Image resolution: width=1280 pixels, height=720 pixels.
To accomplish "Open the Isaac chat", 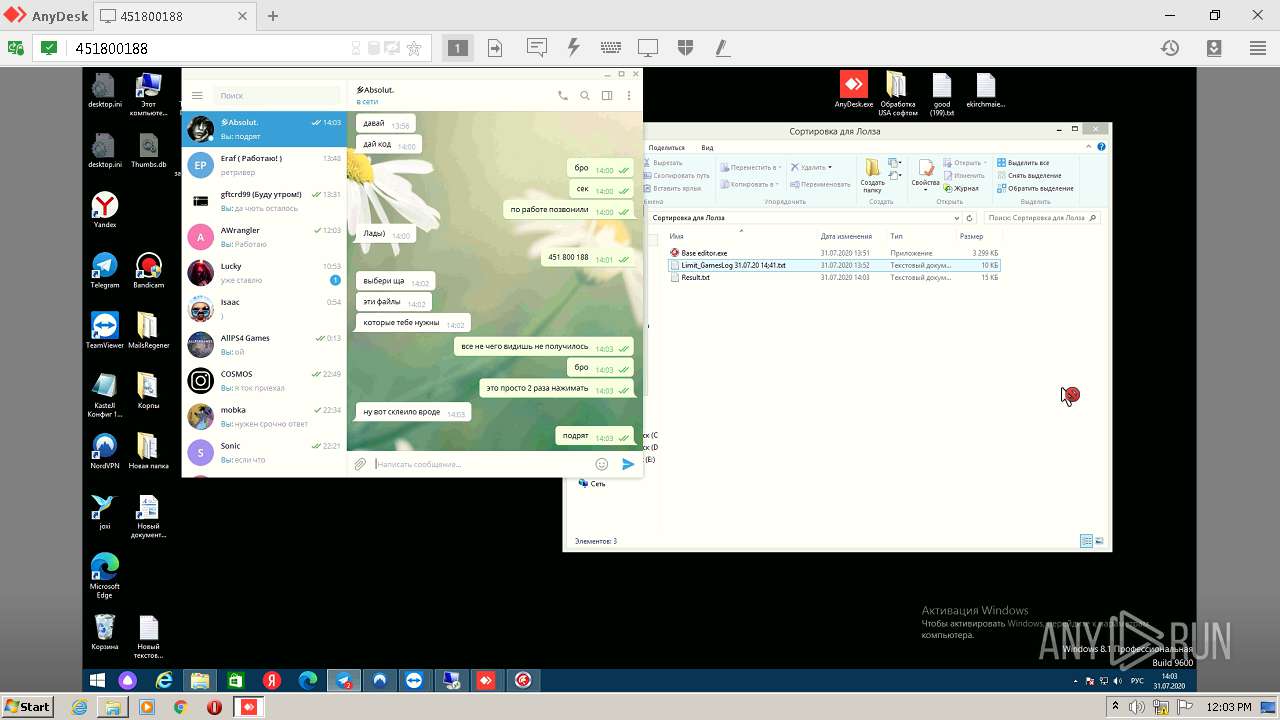I will click(264, 309).
